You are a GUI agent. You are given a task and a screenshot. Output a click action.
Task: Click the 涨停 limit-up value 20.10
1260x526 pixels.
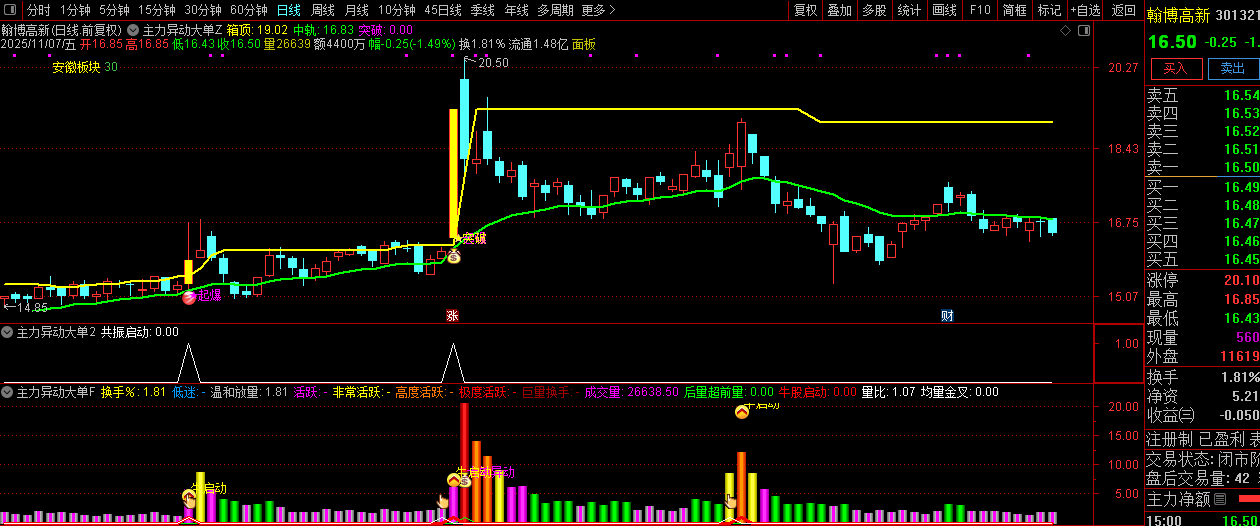tap(1241, 281)
